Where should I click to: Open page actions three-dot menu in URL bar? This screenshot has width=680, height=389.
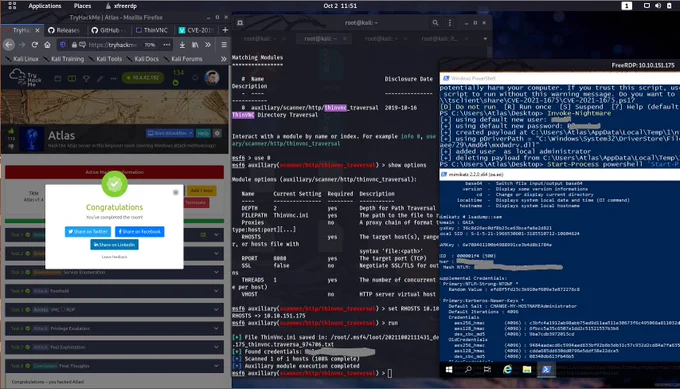[x=167, y=44]
